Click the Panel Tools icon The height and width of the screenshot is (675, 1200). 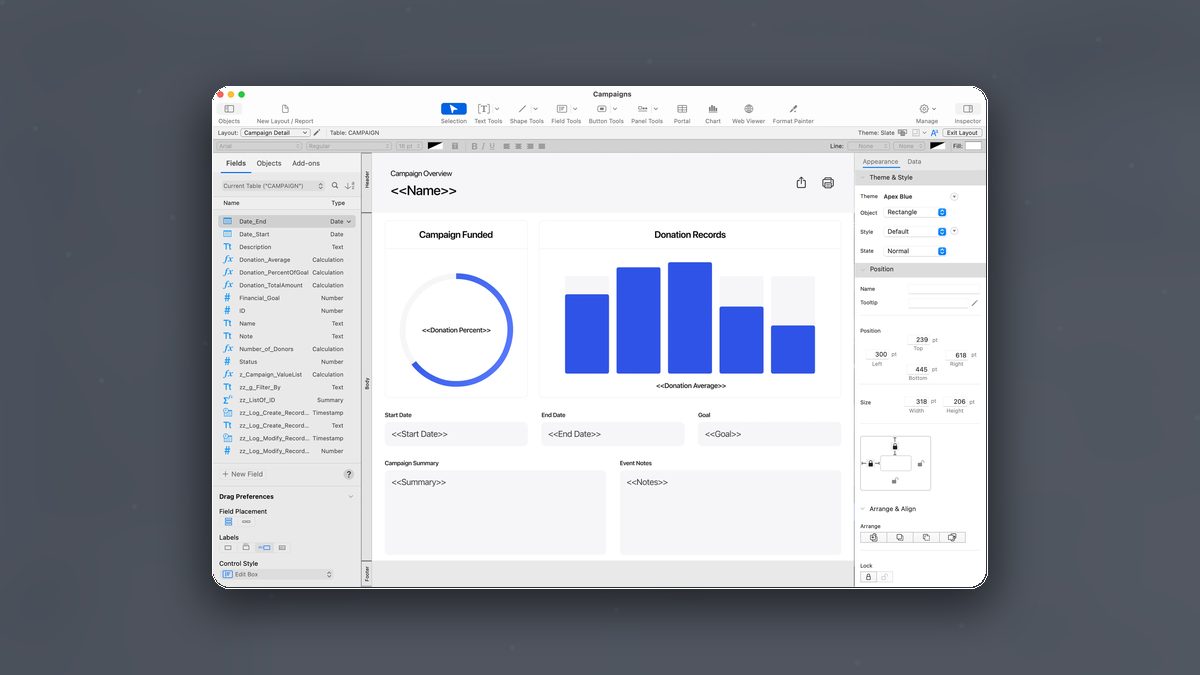(x=643, y=109)
